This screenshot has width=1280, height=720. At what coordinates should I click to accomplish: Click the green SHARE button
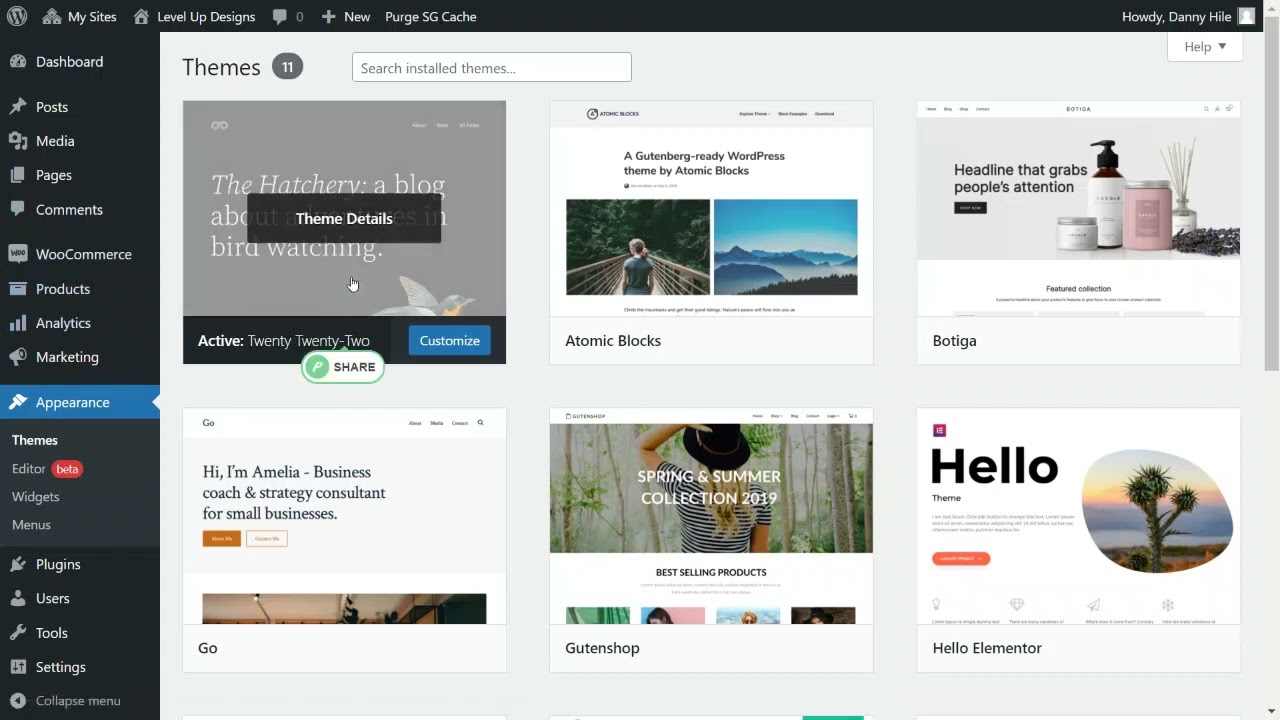(x=343, y=367)
